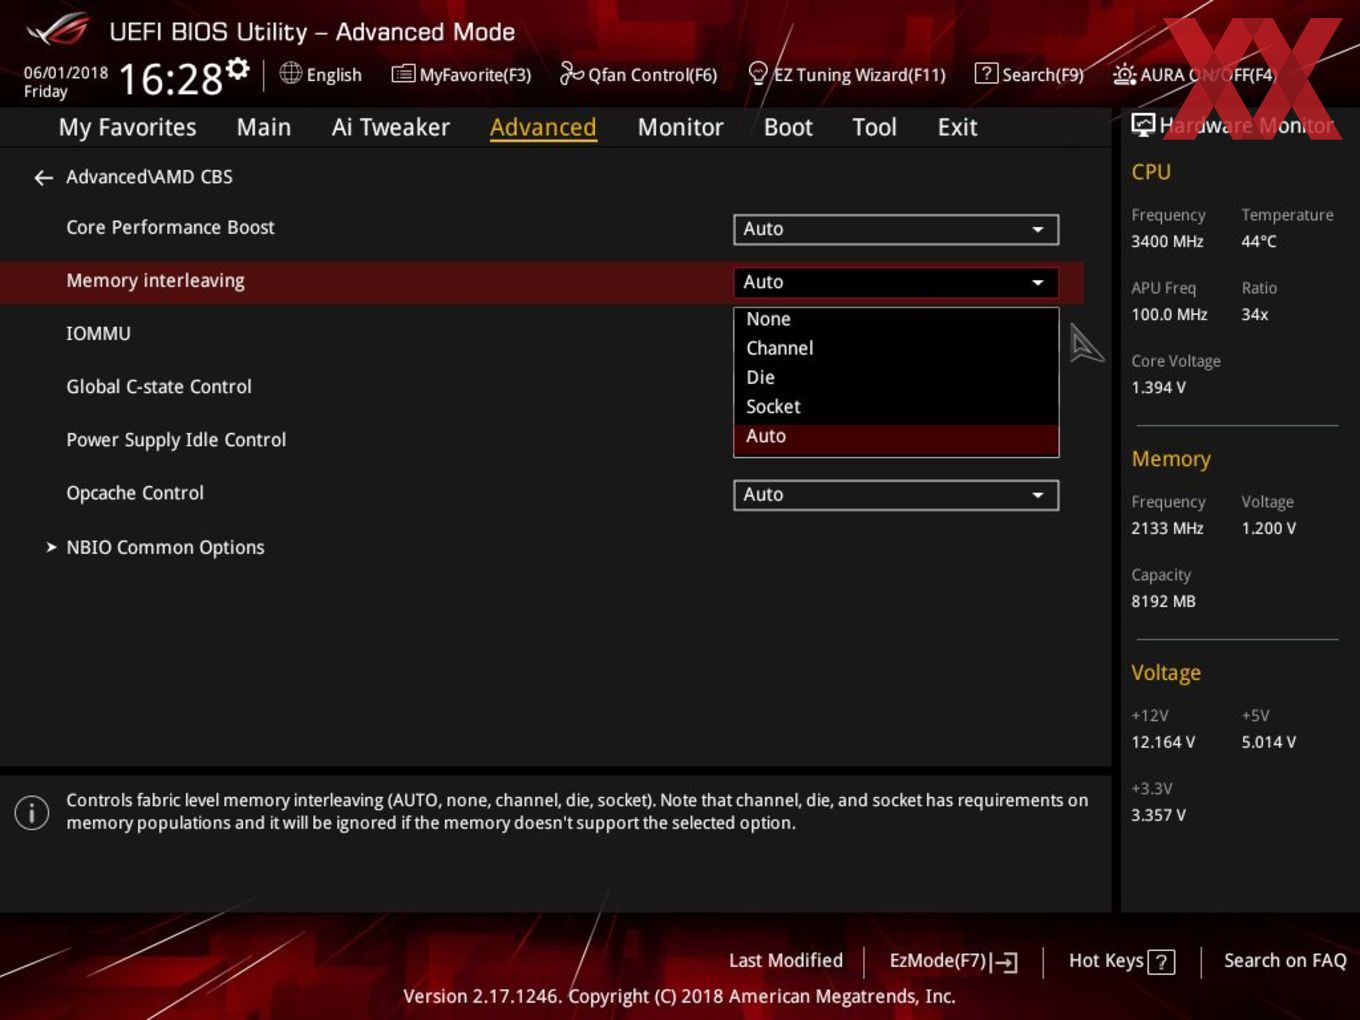Click +12V reading 12.164 V
The width and height of the screenshot is (1360, 1020).
click(x=1163, y=742)
